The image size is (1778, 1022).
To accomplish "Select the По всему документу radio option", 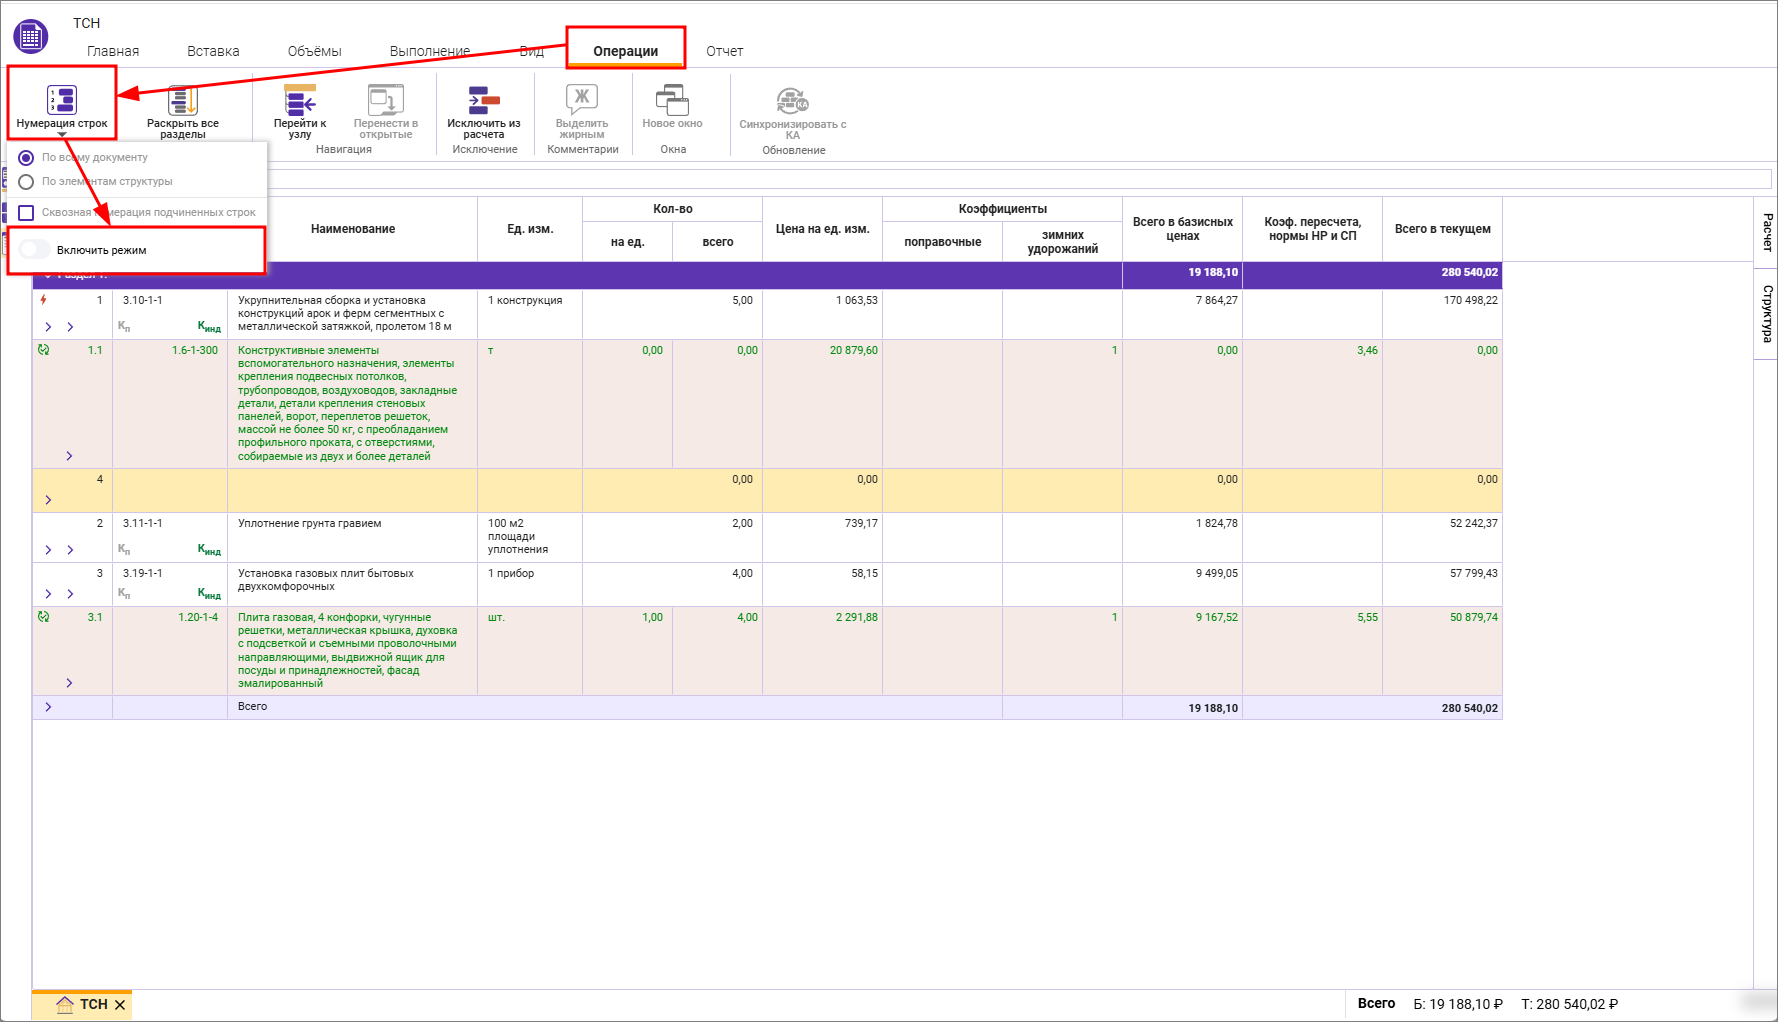I will 27,158.
